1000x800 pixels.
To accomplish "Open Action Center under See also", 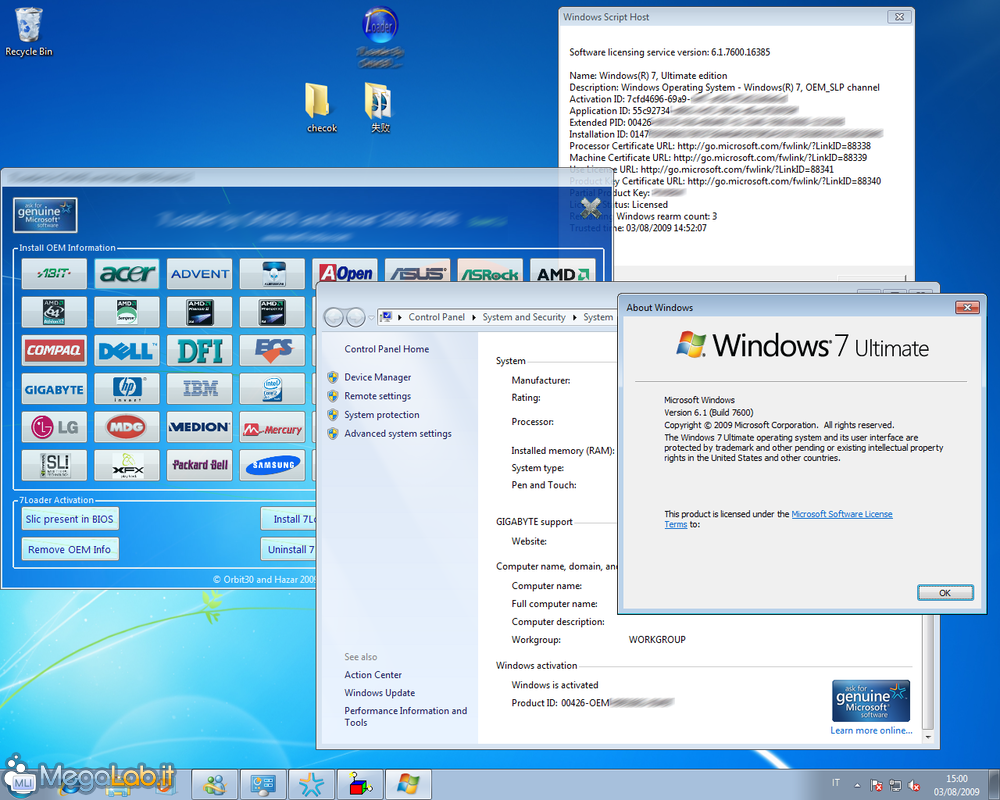I will click(x=373, y=674).
